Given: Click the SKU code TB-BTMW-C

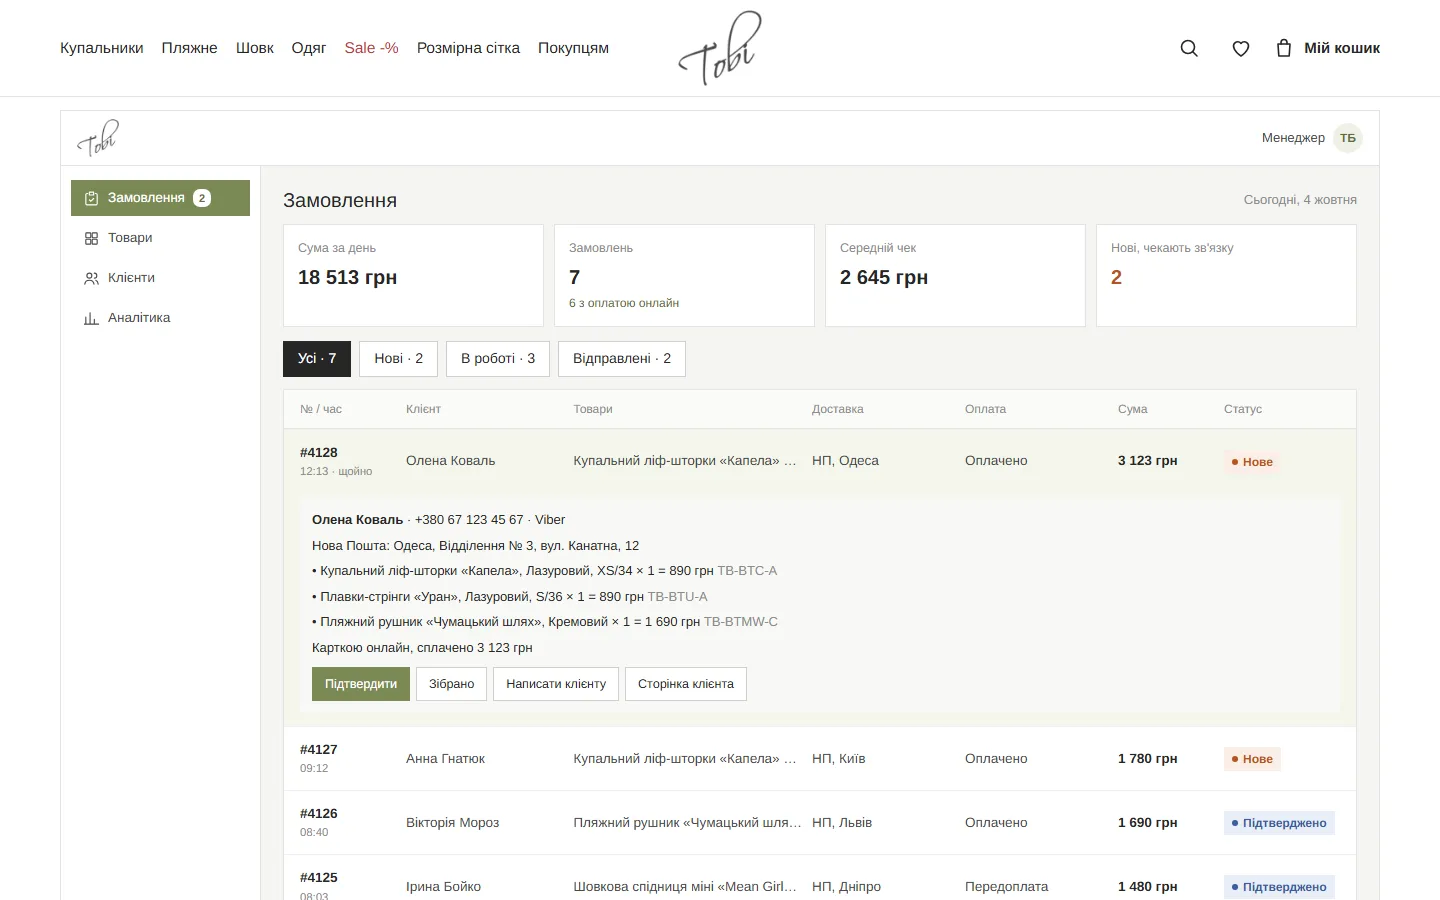Looking at the screenshot, I should pos(741,622).
